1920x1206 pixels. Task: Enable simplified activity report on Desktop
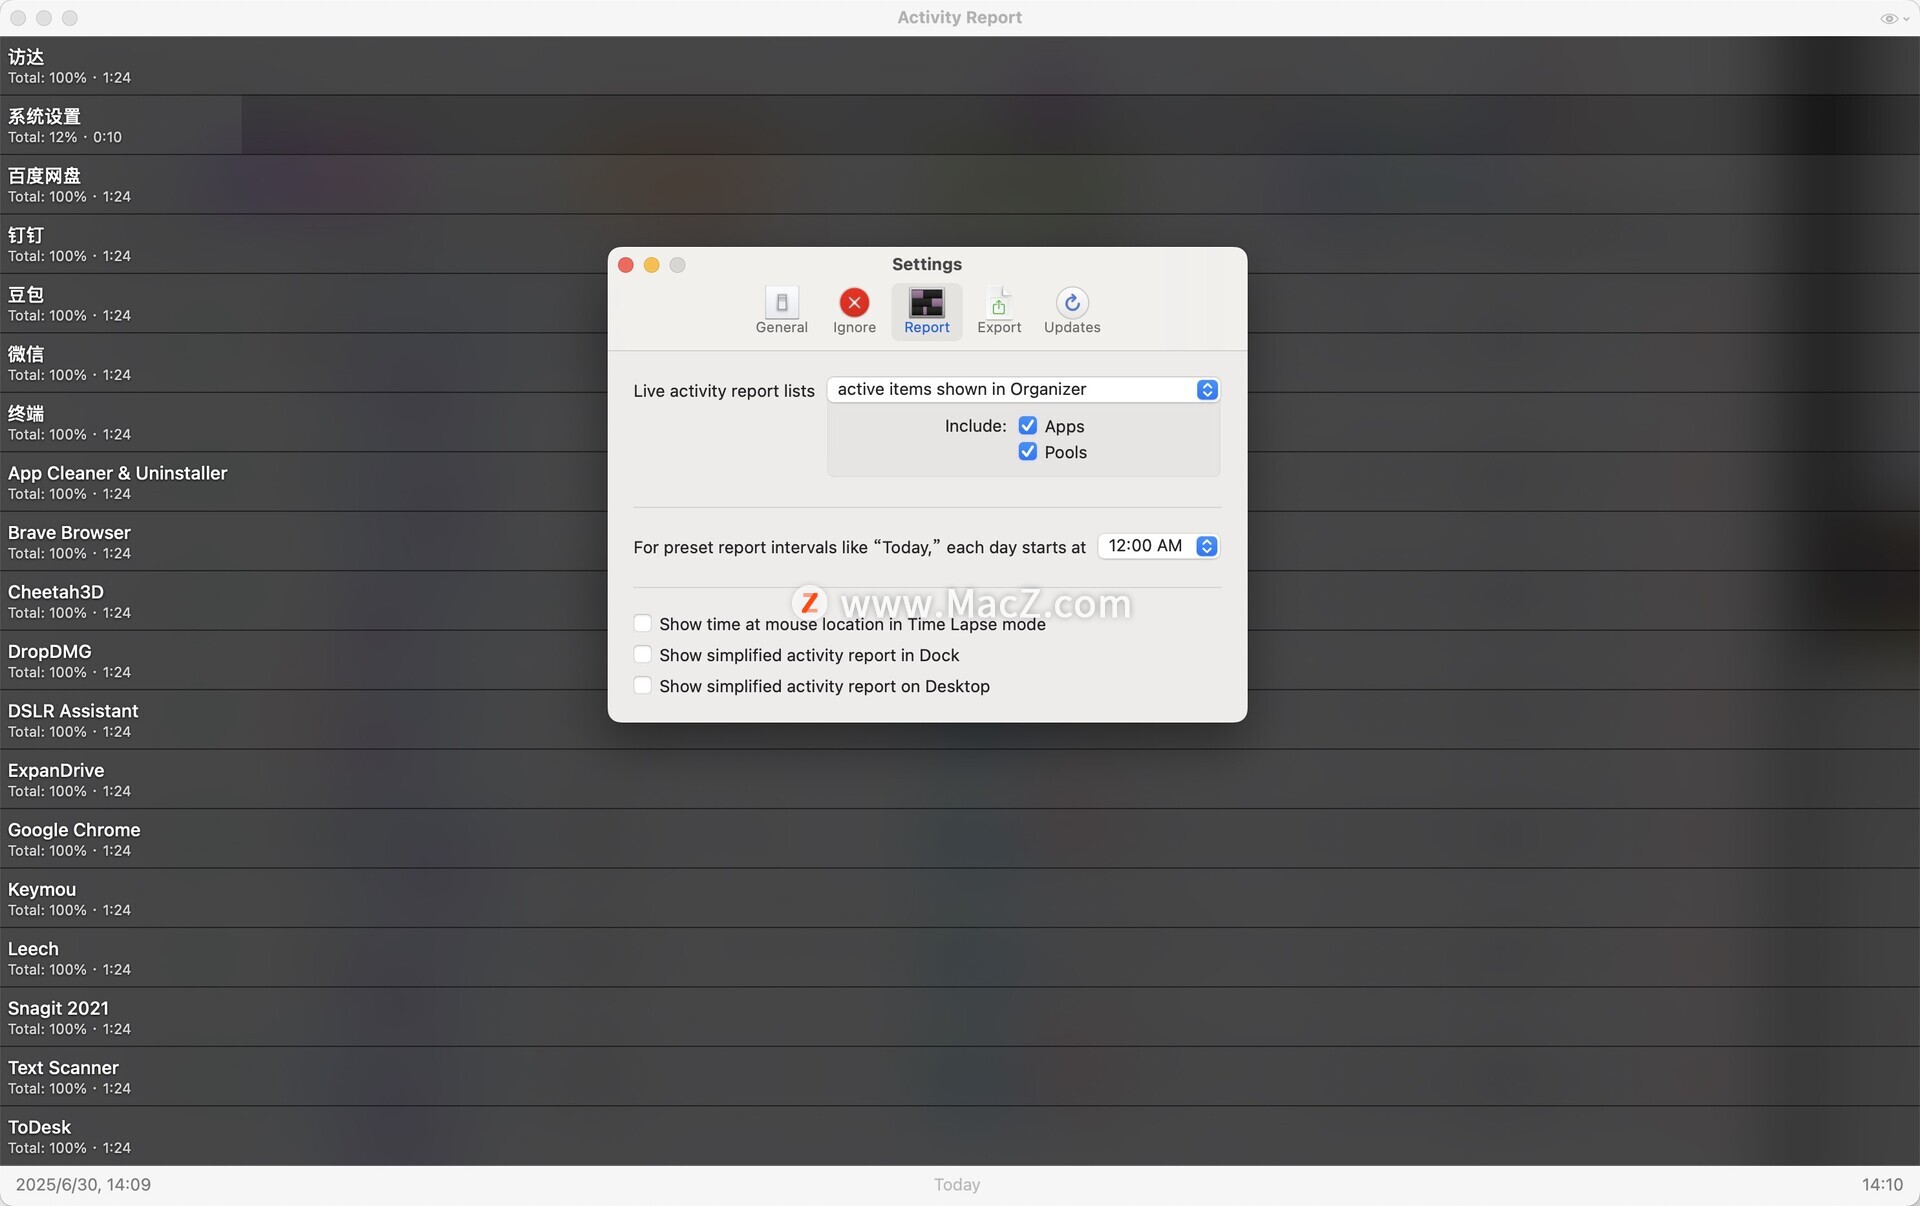[x=642, y=686]
